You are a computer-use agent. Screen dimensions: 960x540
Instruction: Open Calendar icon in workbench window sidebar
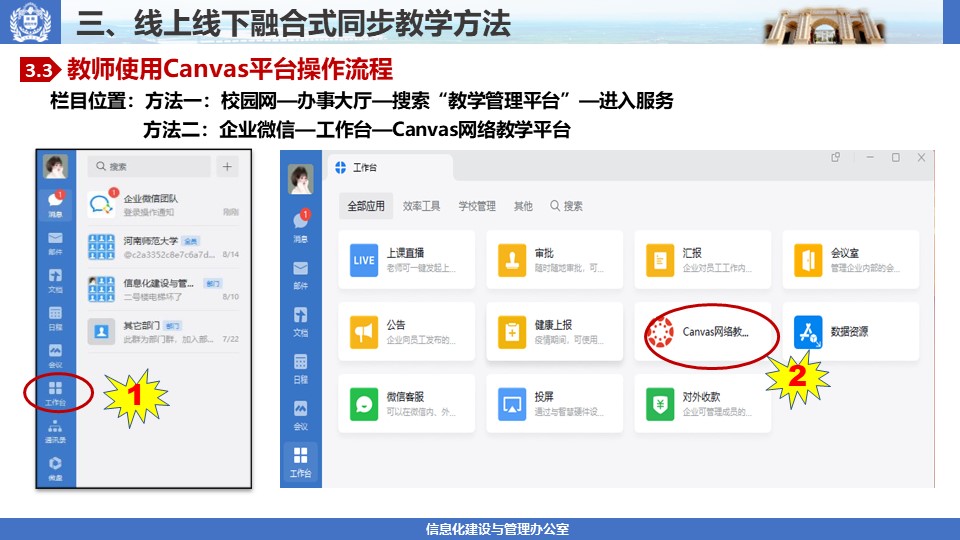click(301, 369)
